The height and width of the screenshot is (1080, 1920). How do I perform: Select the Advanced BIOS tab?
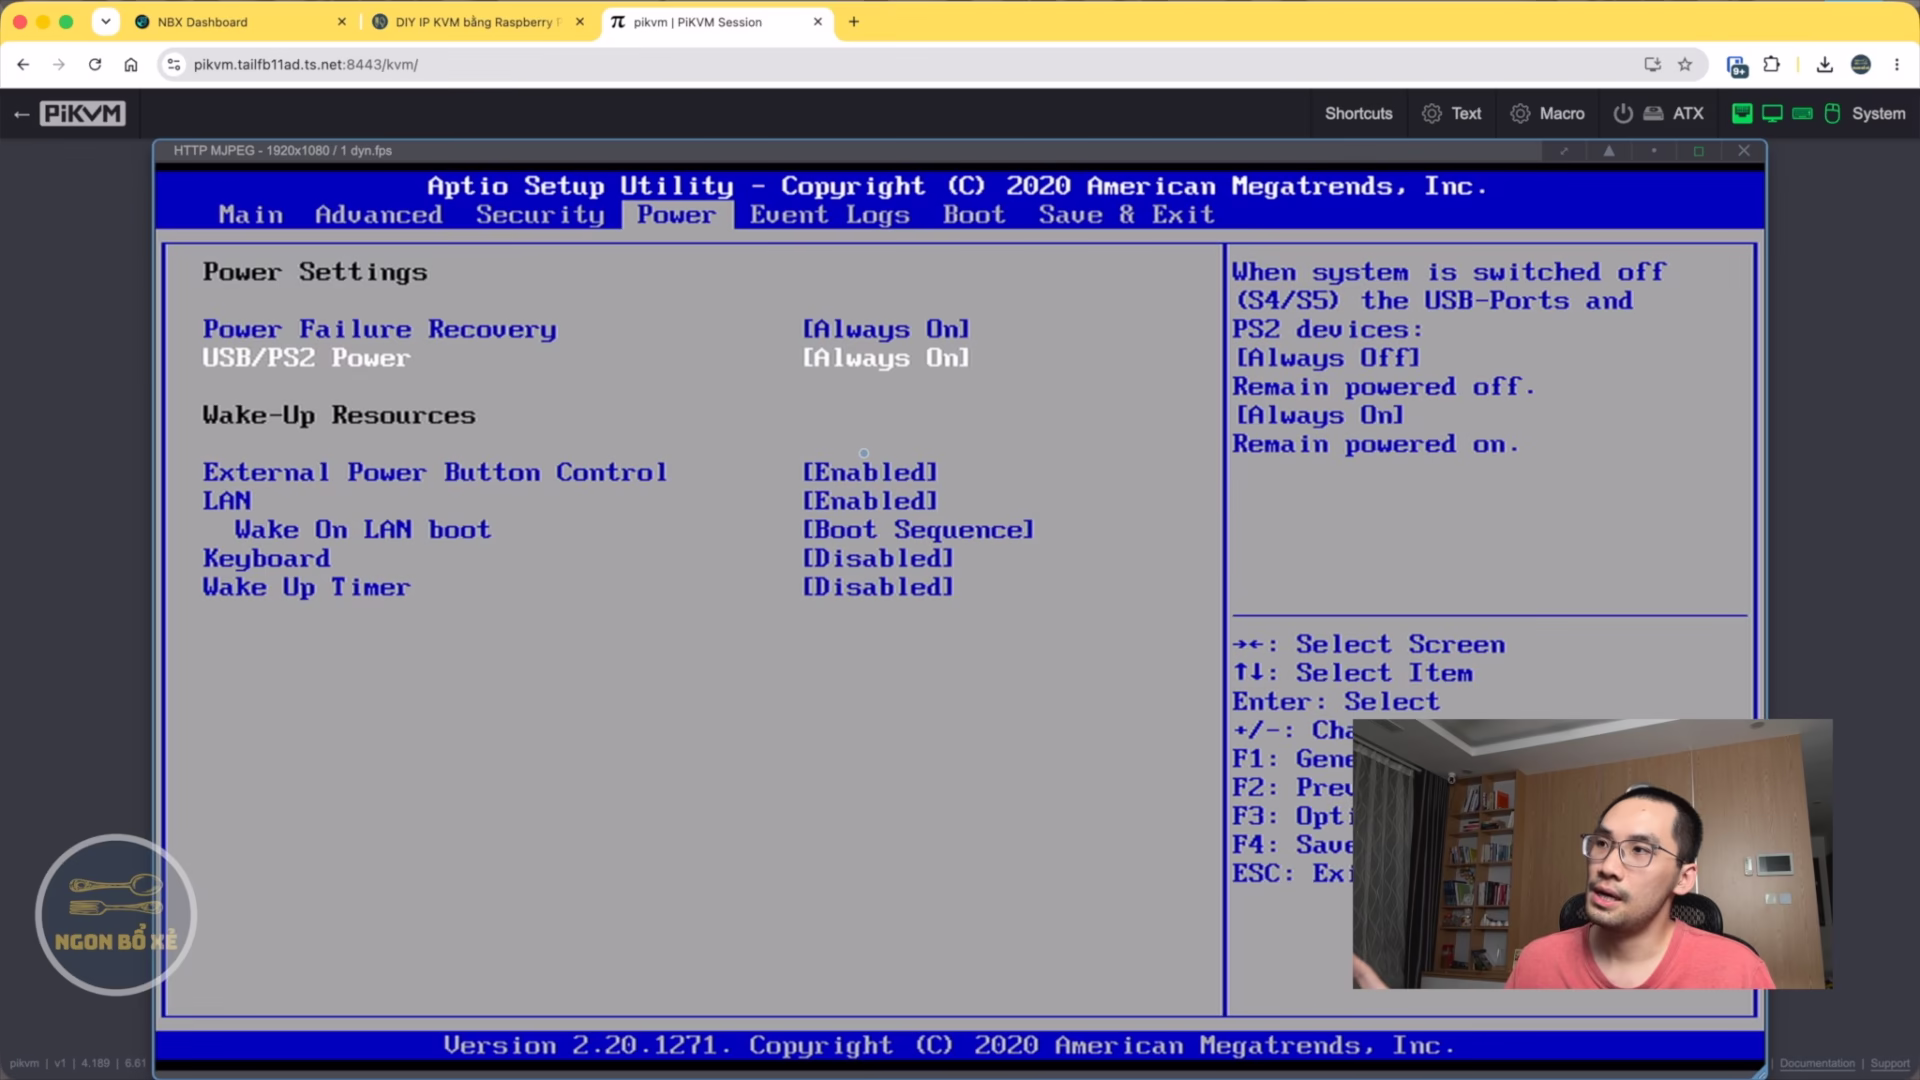[x=378, y=215]
